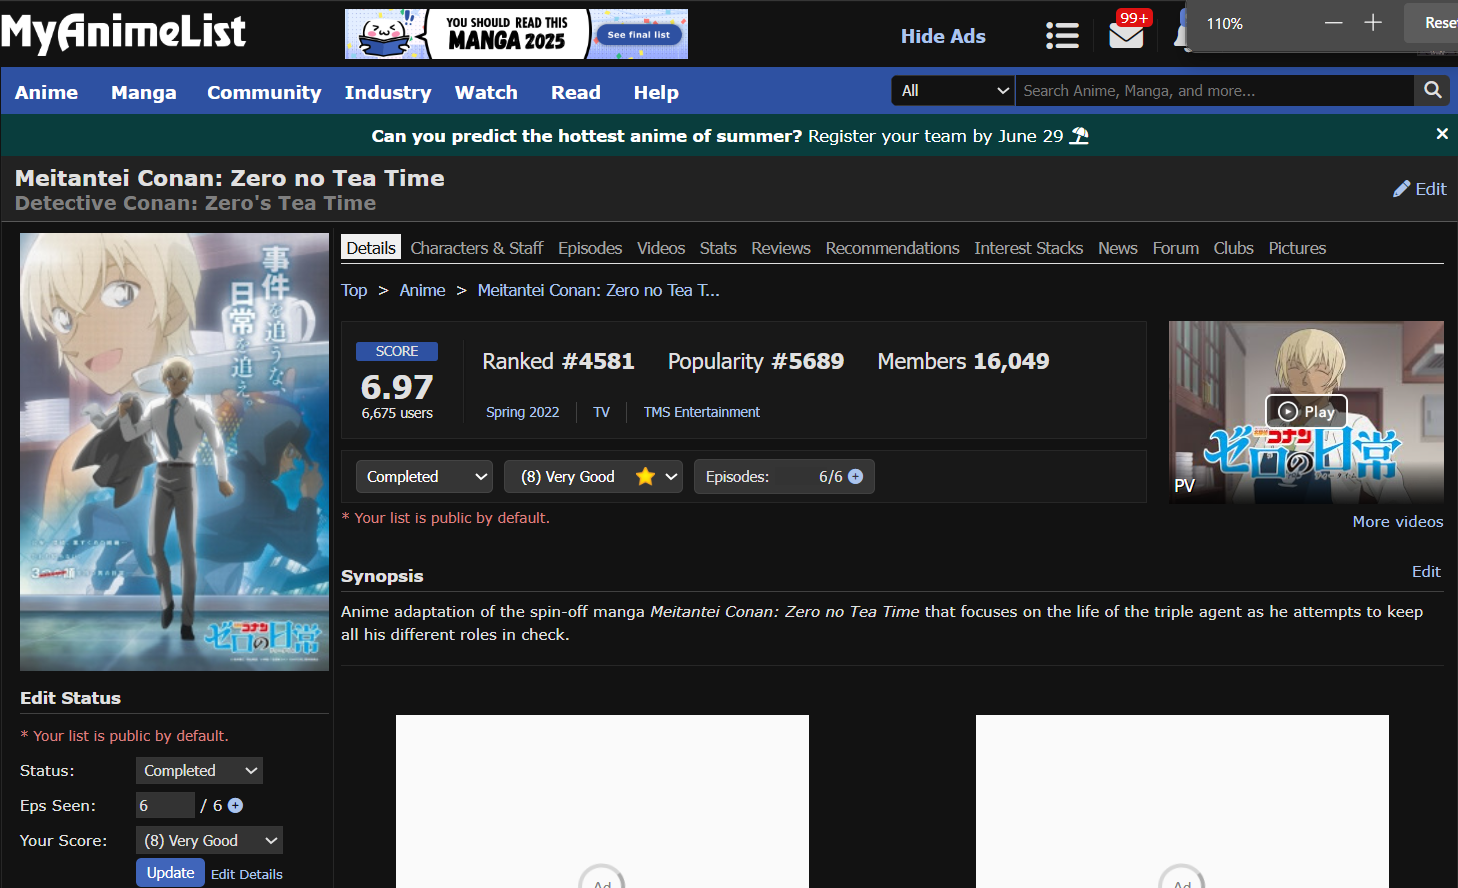Click the Members 16,049 text
Image resolution: width=1458 pixels, height=888 pixels.
point(963,361)
